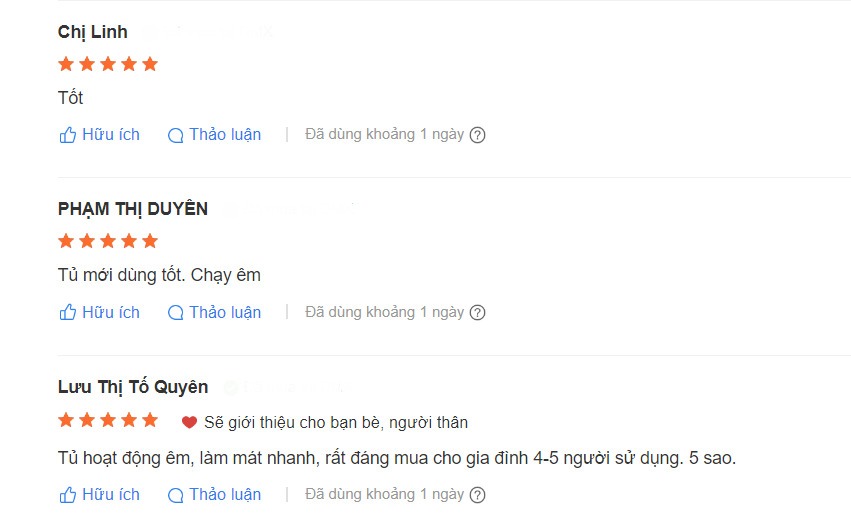The width and height of the screenshot is (851, 522).
Task: Click the reviewer name Chị Linh
Action: [93, 33]
